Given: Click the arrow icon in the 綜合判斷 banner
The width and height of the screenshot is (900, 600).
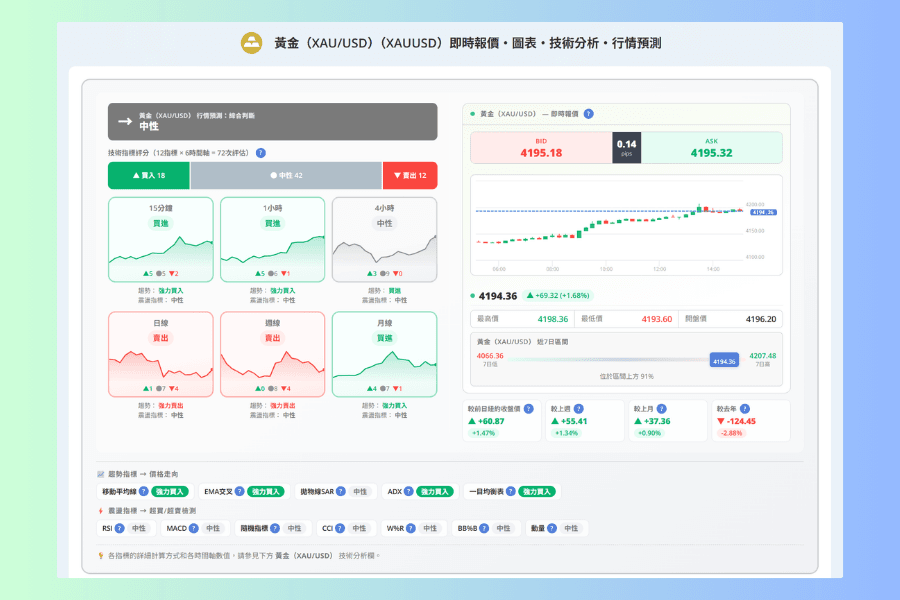Looking at the screenshot, I should [x=125, y=121].
